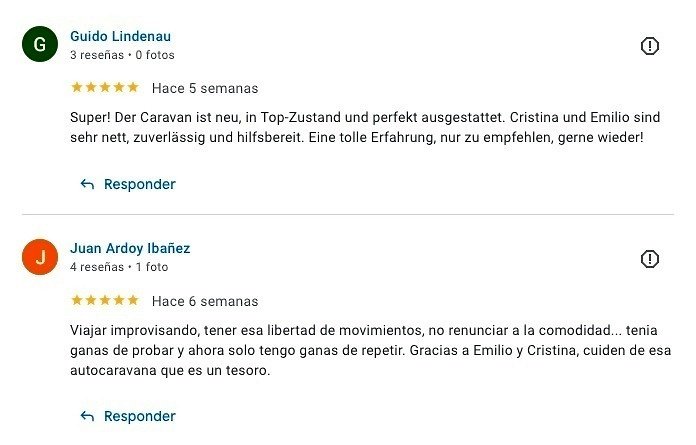The width and height of the screenshot is (696, 445).
Task: Click the reply arrow icon under Guido's review
Action: coord(87,184)
